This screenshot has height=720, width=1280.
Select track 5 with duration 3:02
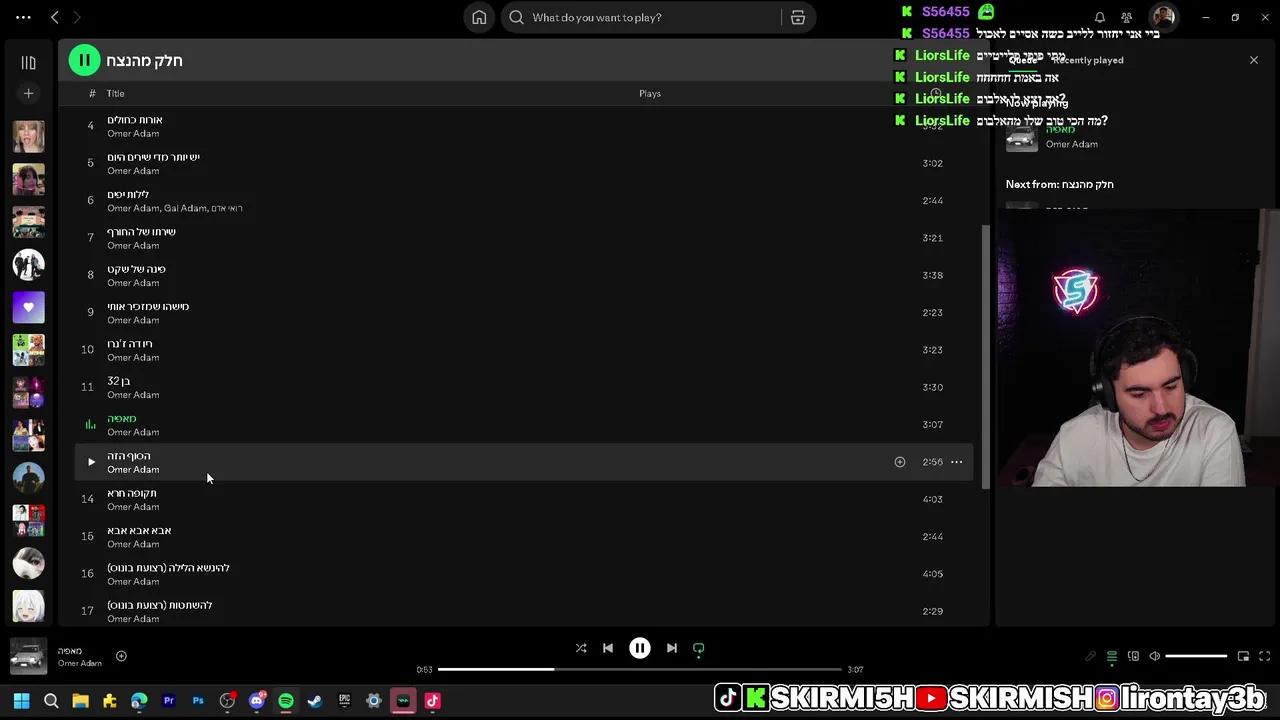tap(524, 163)
